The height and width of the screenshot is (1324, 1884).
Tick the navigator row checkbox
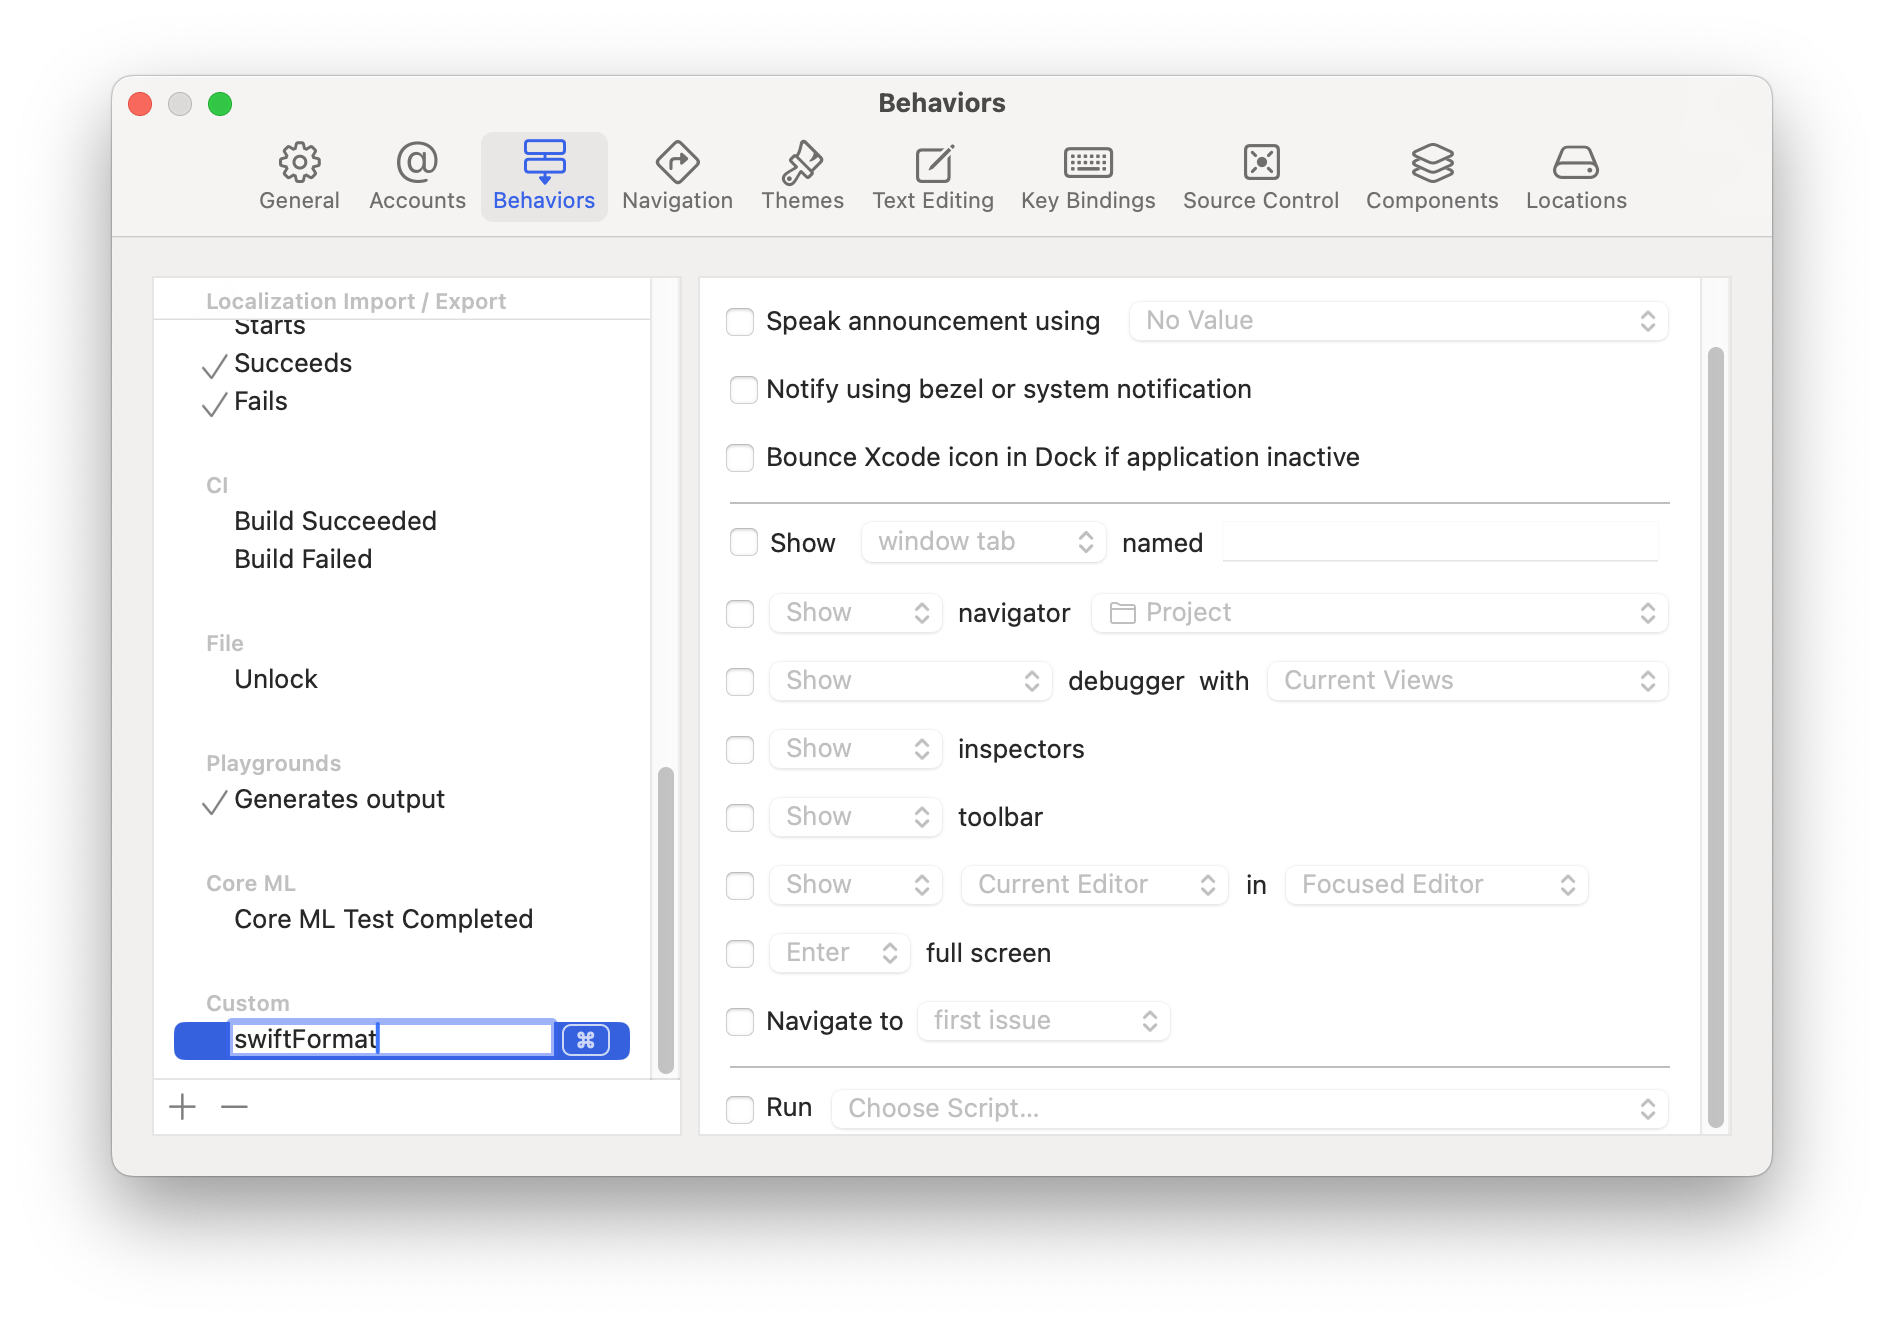click(740, 614)
